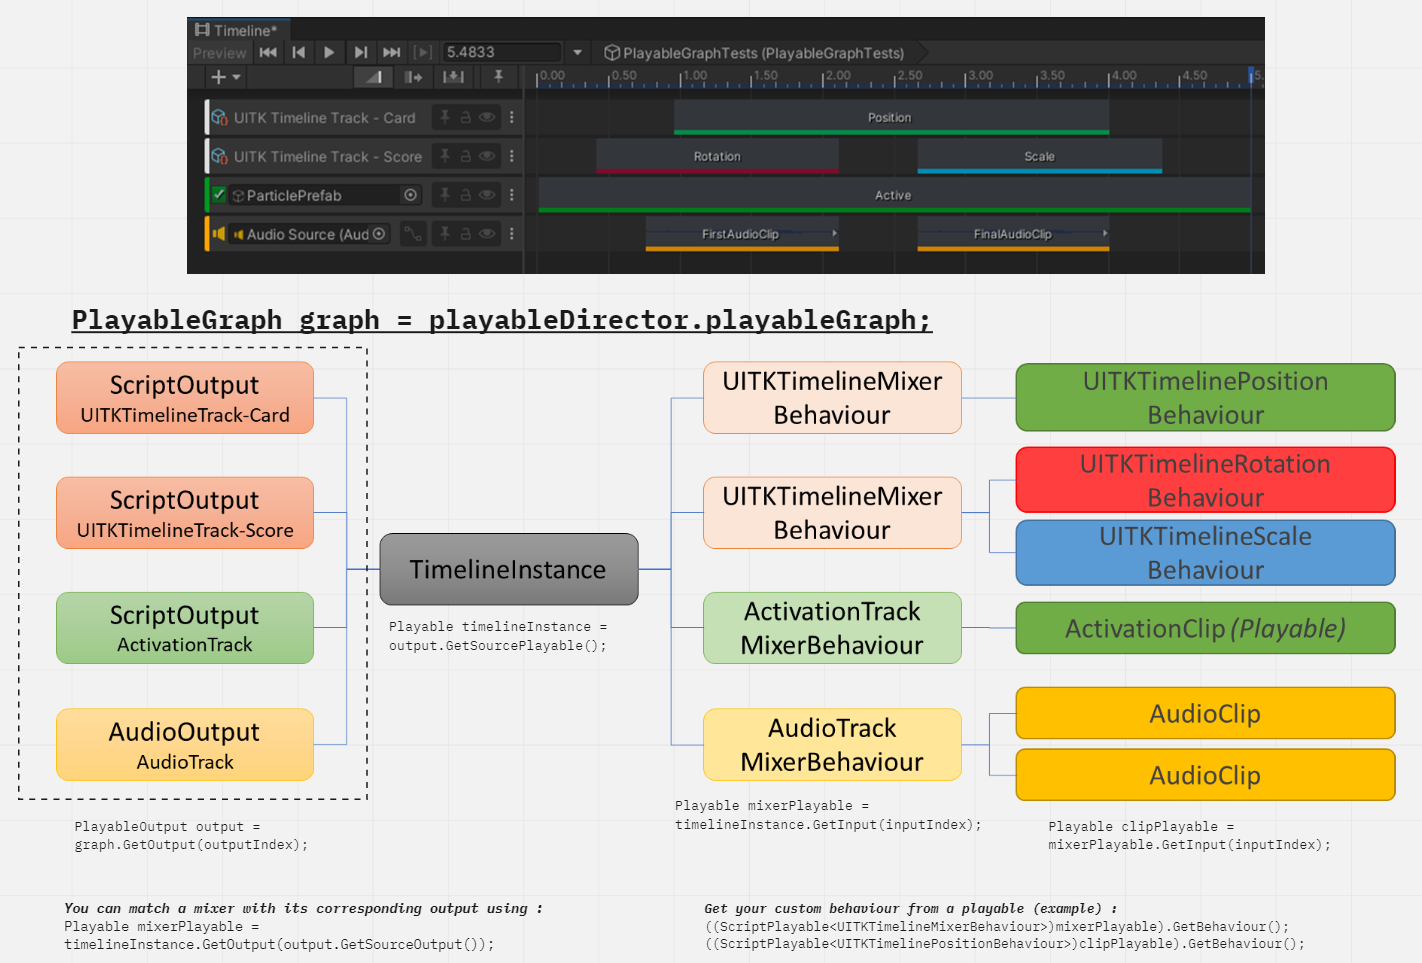Click the ParticlePrefab object picker target icon
This screenshot has height=963, width=1422.
click(x=411, y=194)
